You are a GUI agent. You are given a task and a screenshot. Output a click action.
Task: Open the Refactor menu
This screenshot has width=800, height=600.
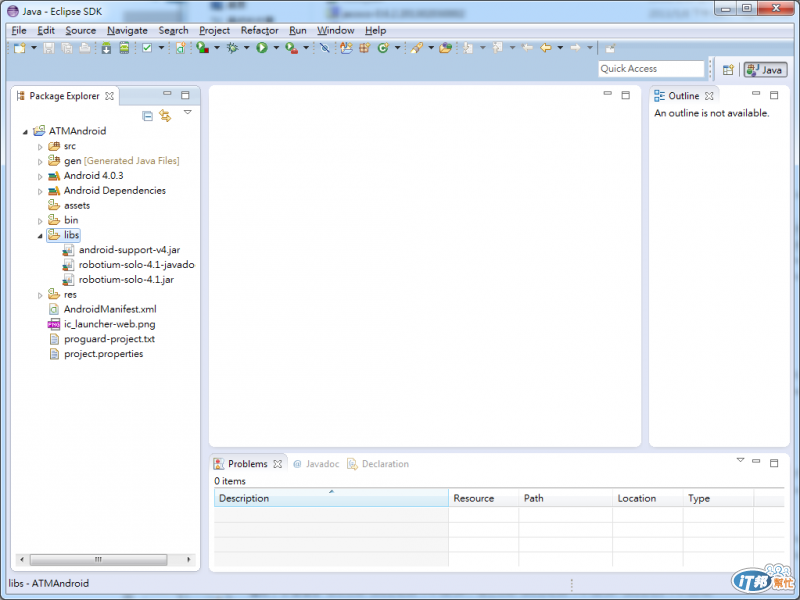260,31
